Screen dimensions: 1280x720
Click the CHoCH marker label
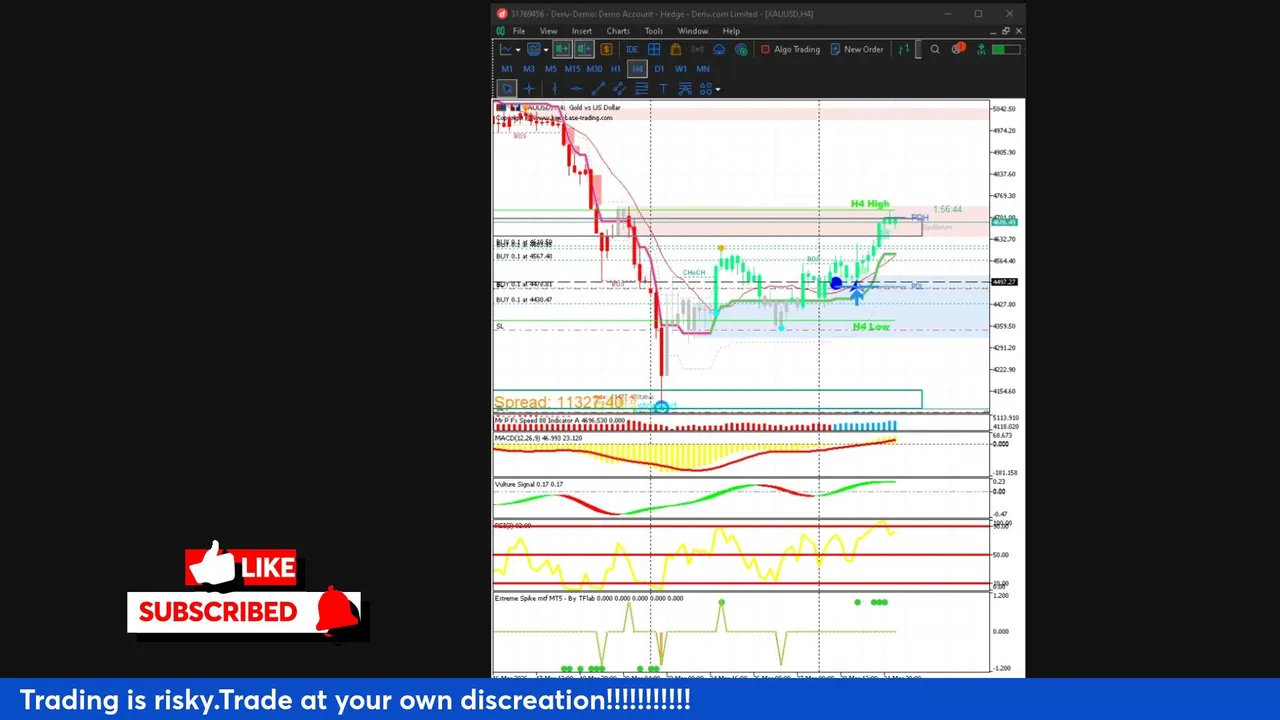pyautogui.click(x=694, y=272)
